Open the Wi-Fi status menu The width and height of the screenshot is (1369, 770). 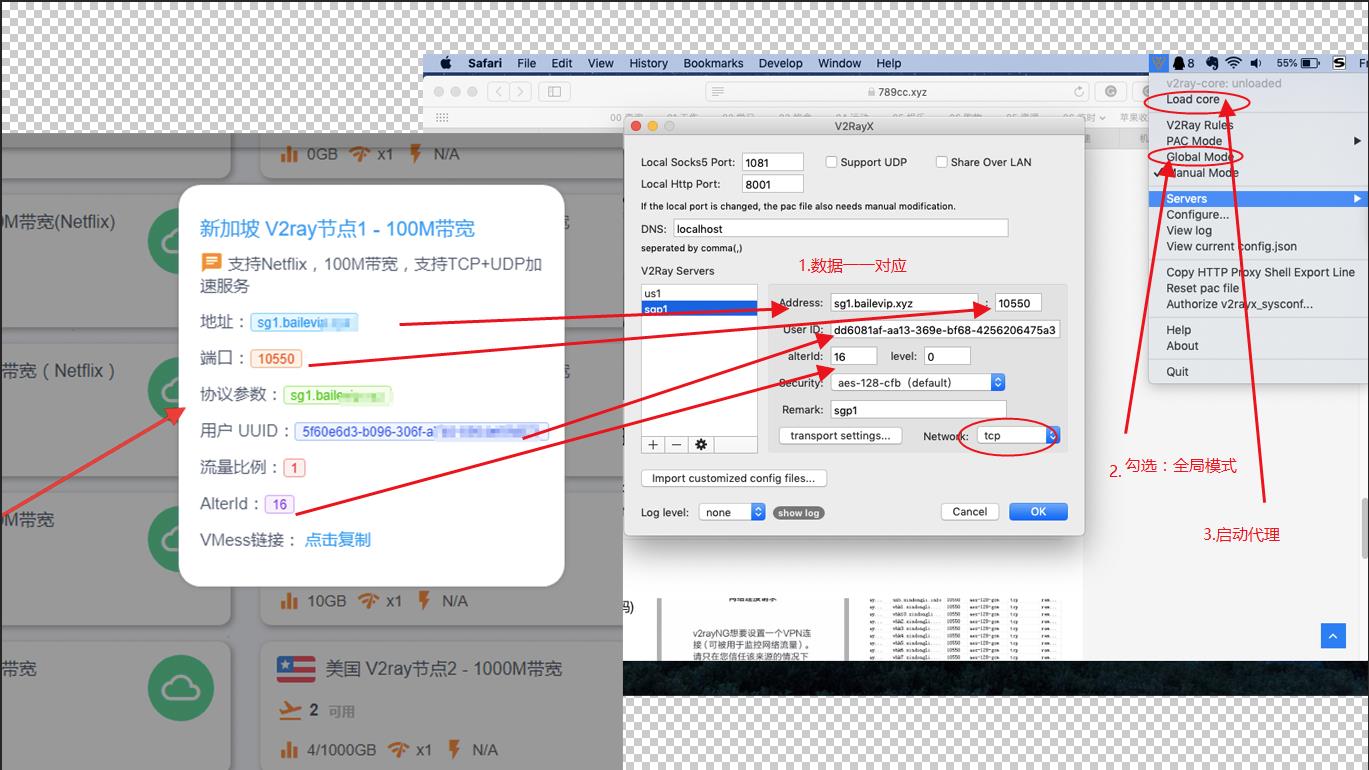(1234, 63)
